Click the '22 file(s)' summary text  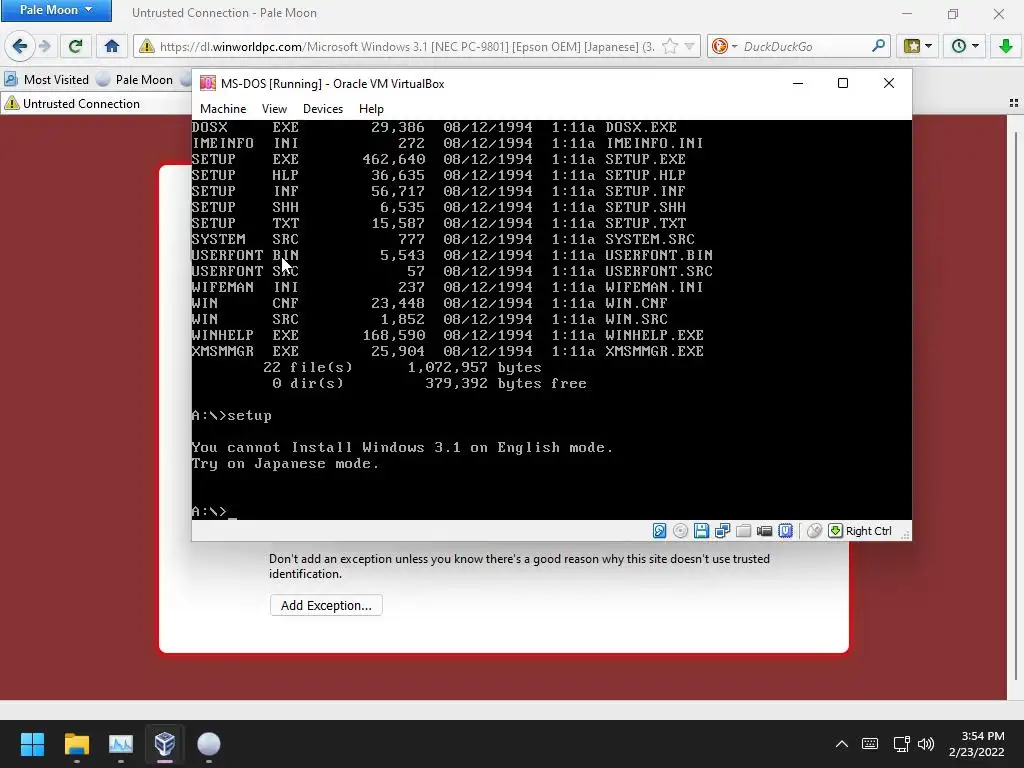coord(308,368)
